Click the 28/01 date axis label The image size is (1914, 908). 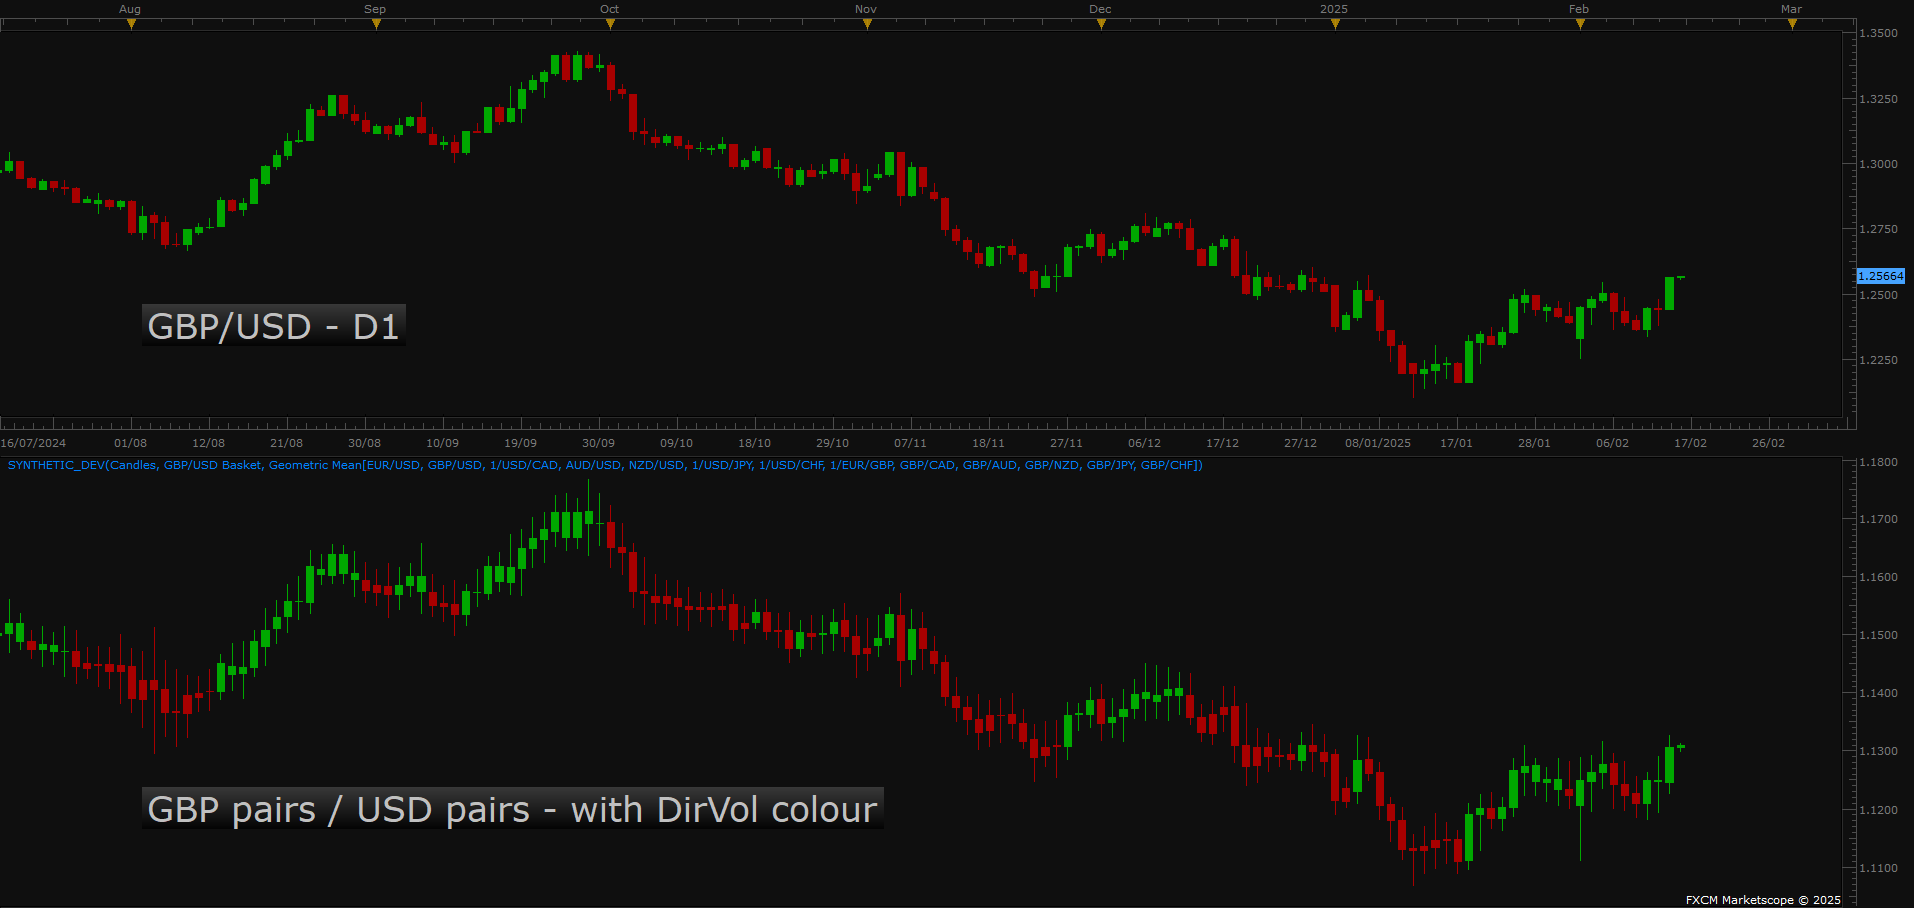pos(1534,443)
